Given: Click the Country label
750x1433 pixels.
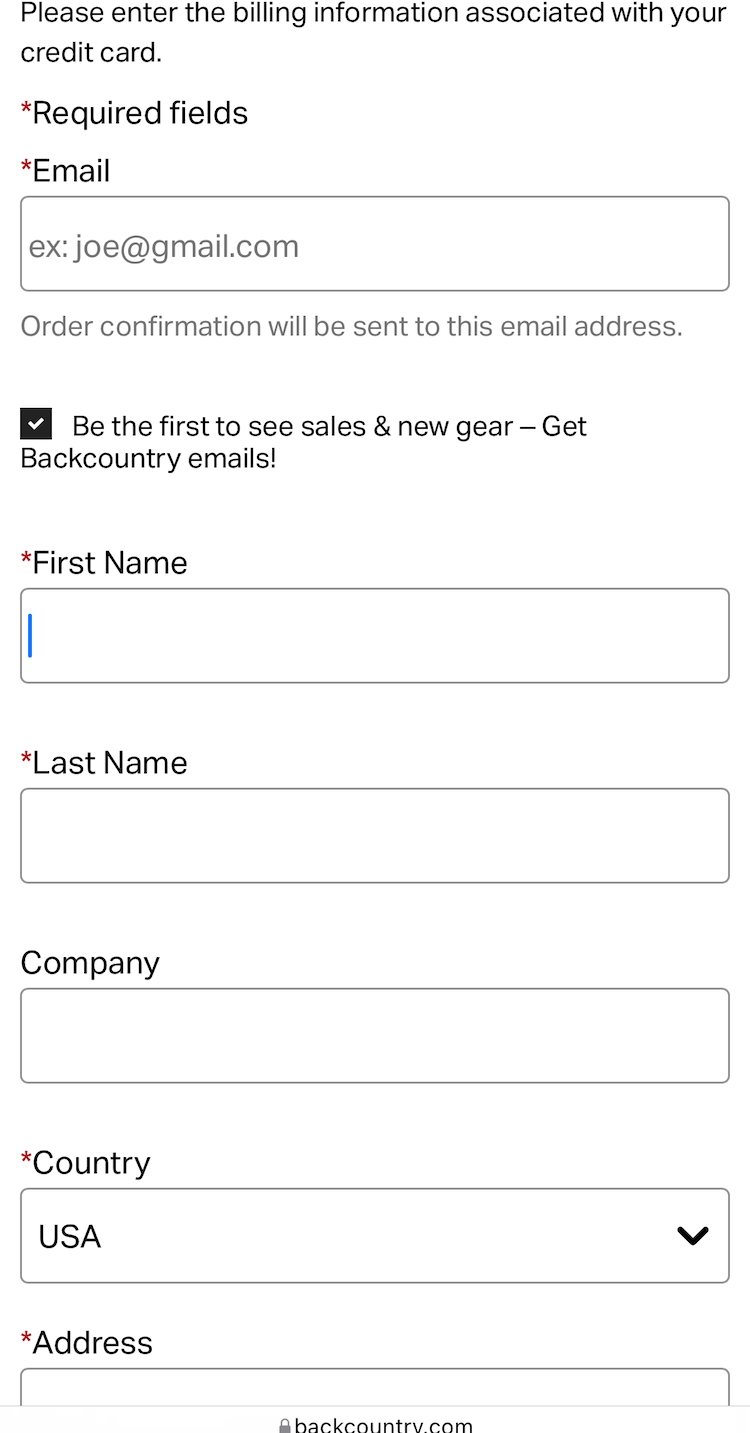Looking at the screenshot, I should (x=91, y=1163).
